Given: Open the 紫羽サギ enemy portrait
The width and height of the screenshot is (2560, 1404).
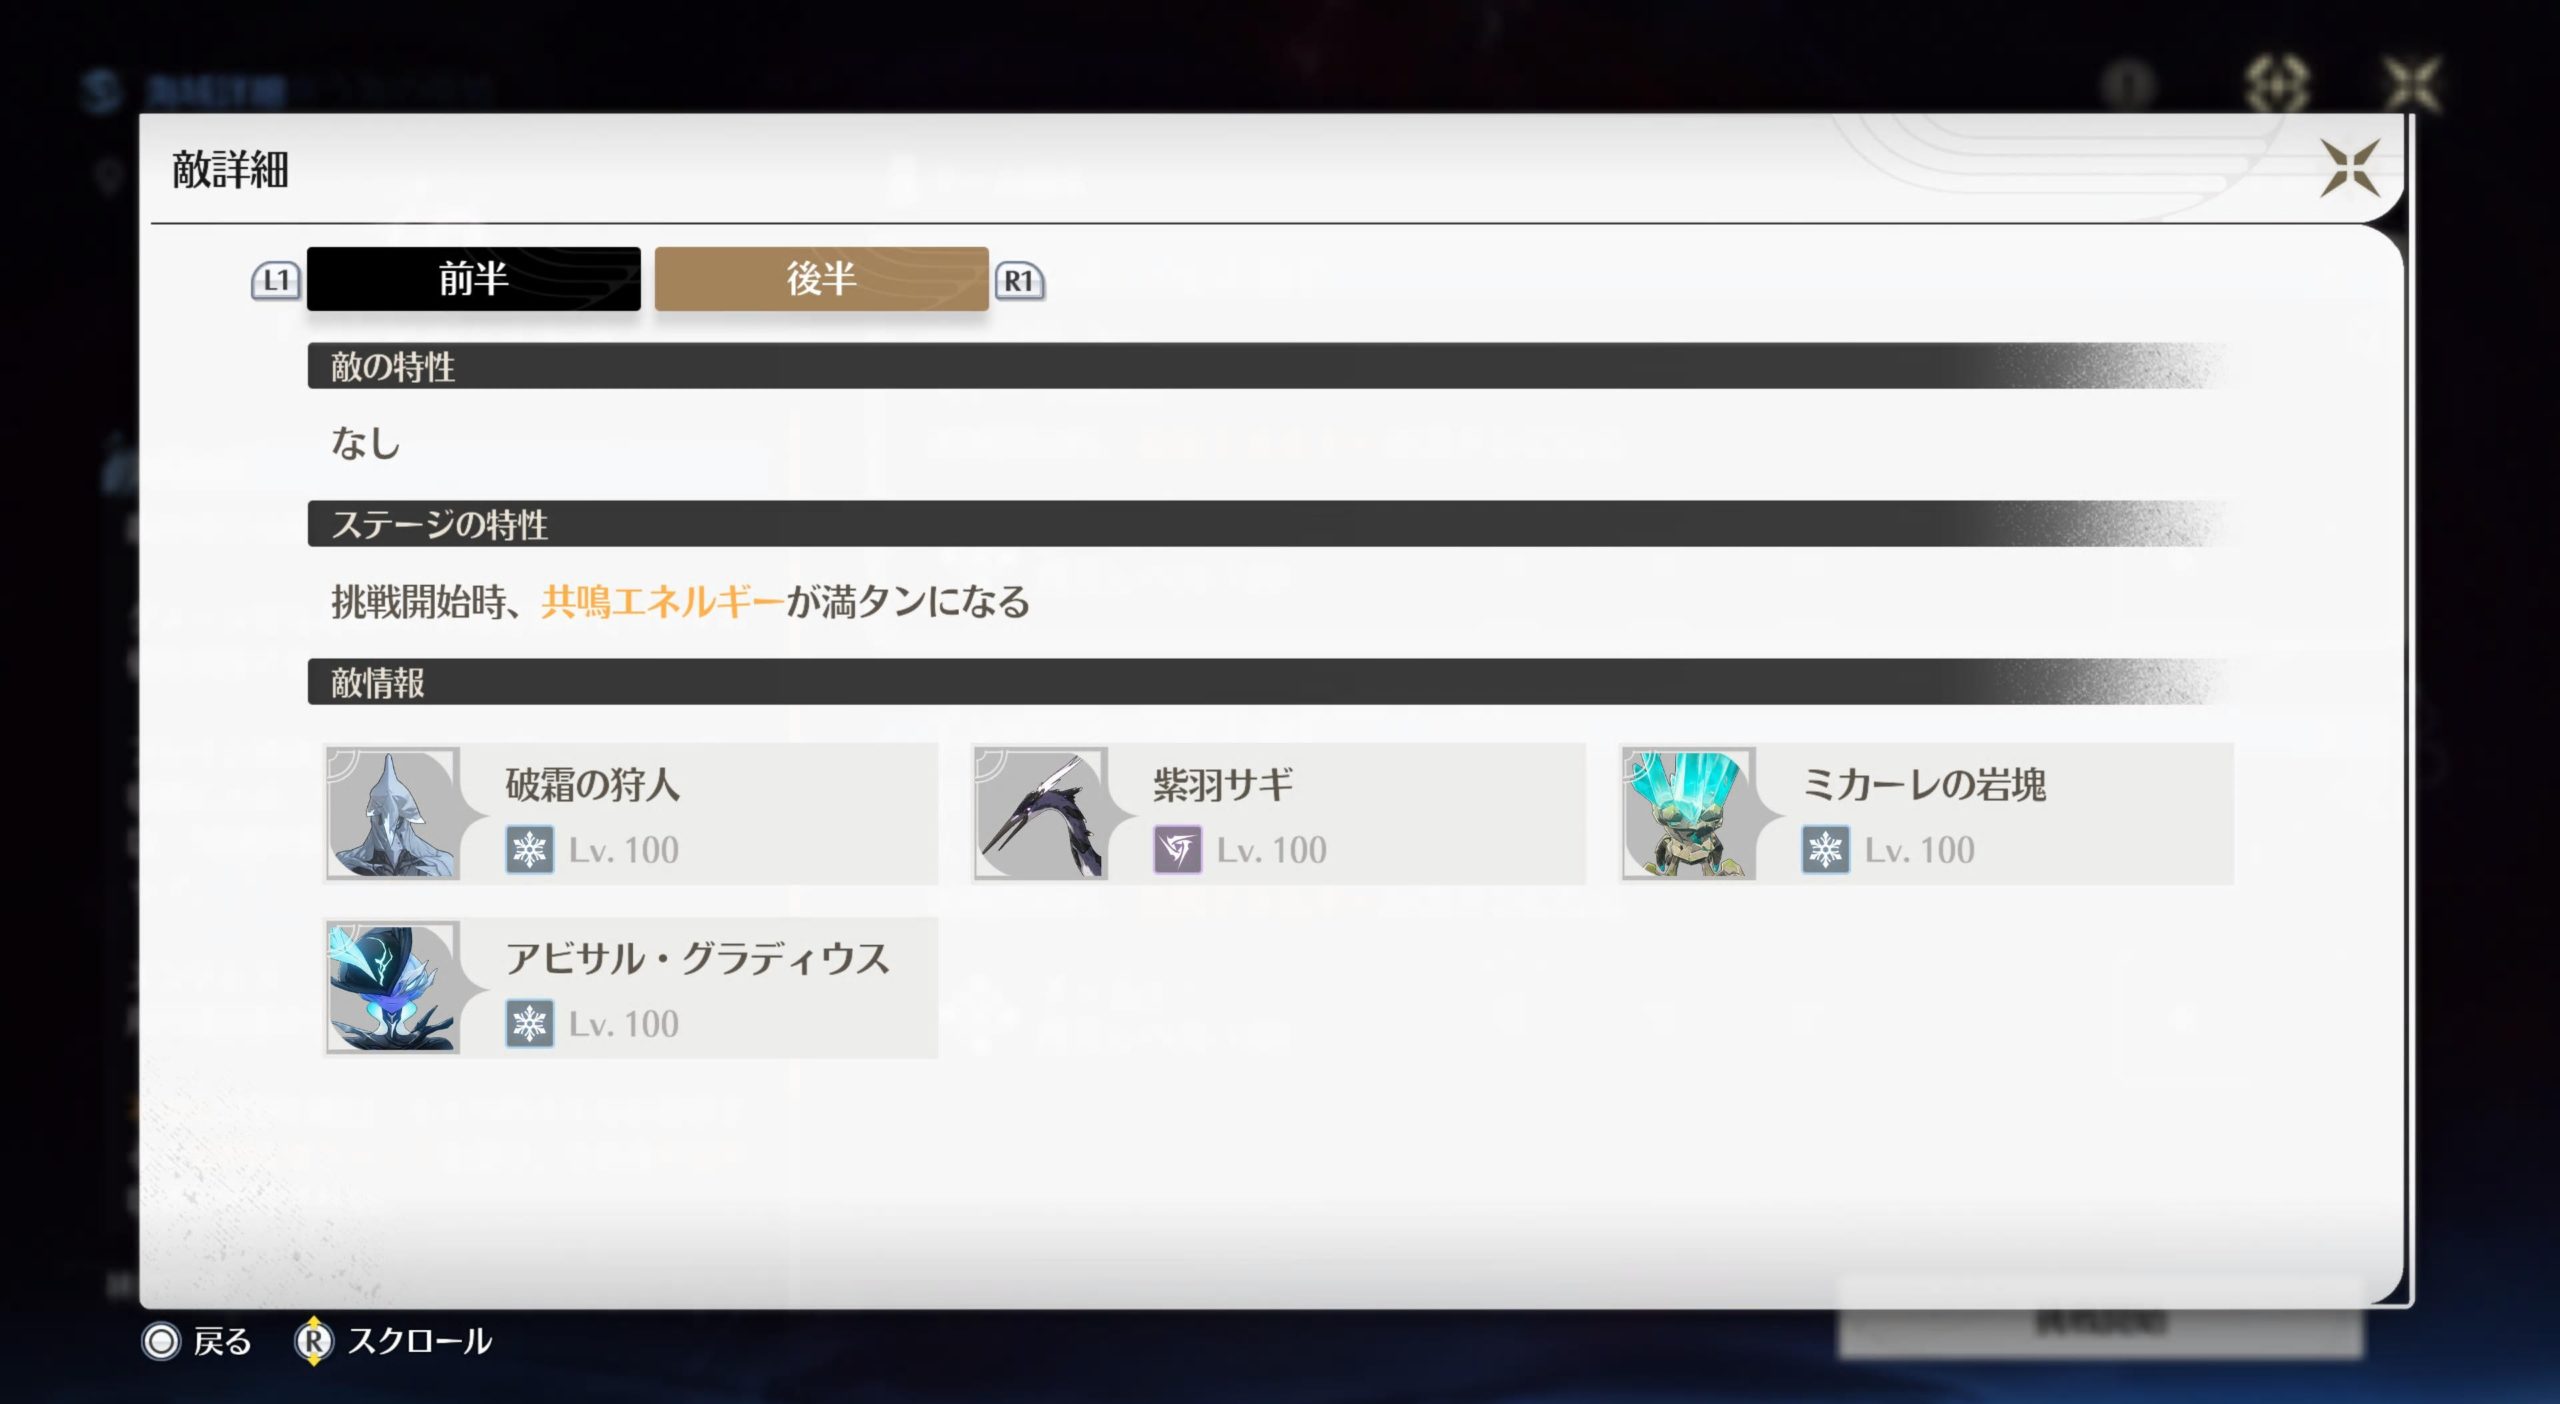Looking at the screenshot, I should click(1041, 813).
